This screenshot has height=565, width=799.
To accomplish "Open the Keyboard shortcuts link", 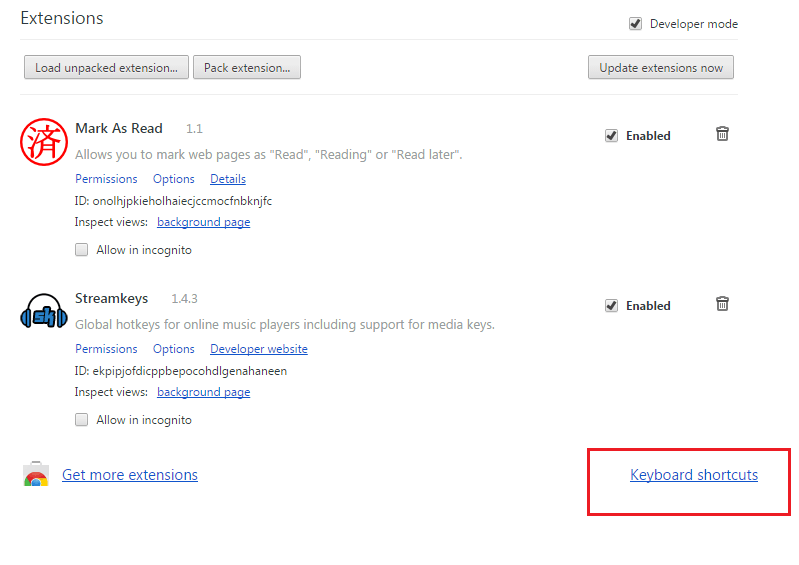I will [694, 475].
